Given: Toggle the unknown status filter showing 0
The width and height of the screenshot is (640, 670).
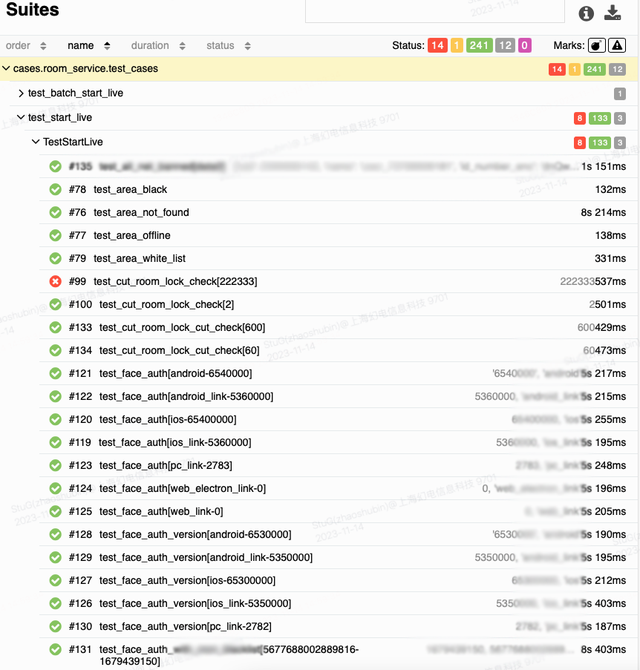Looking at the screenshot, I should coord(524,45).
